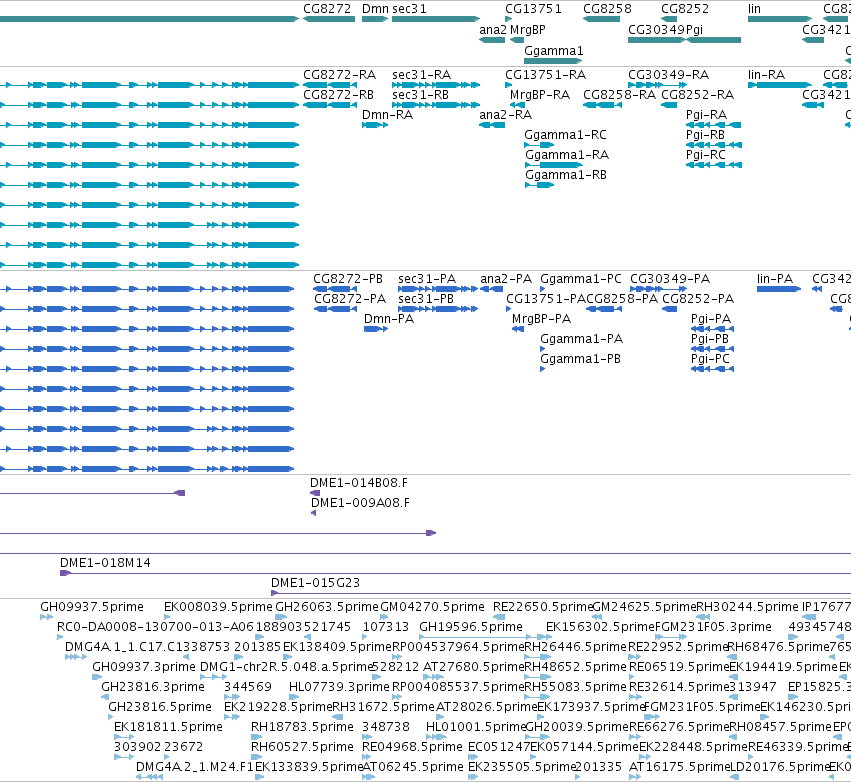Click the Pgi-RA transcript label
The width and height of the screenshot is (851, 782).
pos(706,115)
